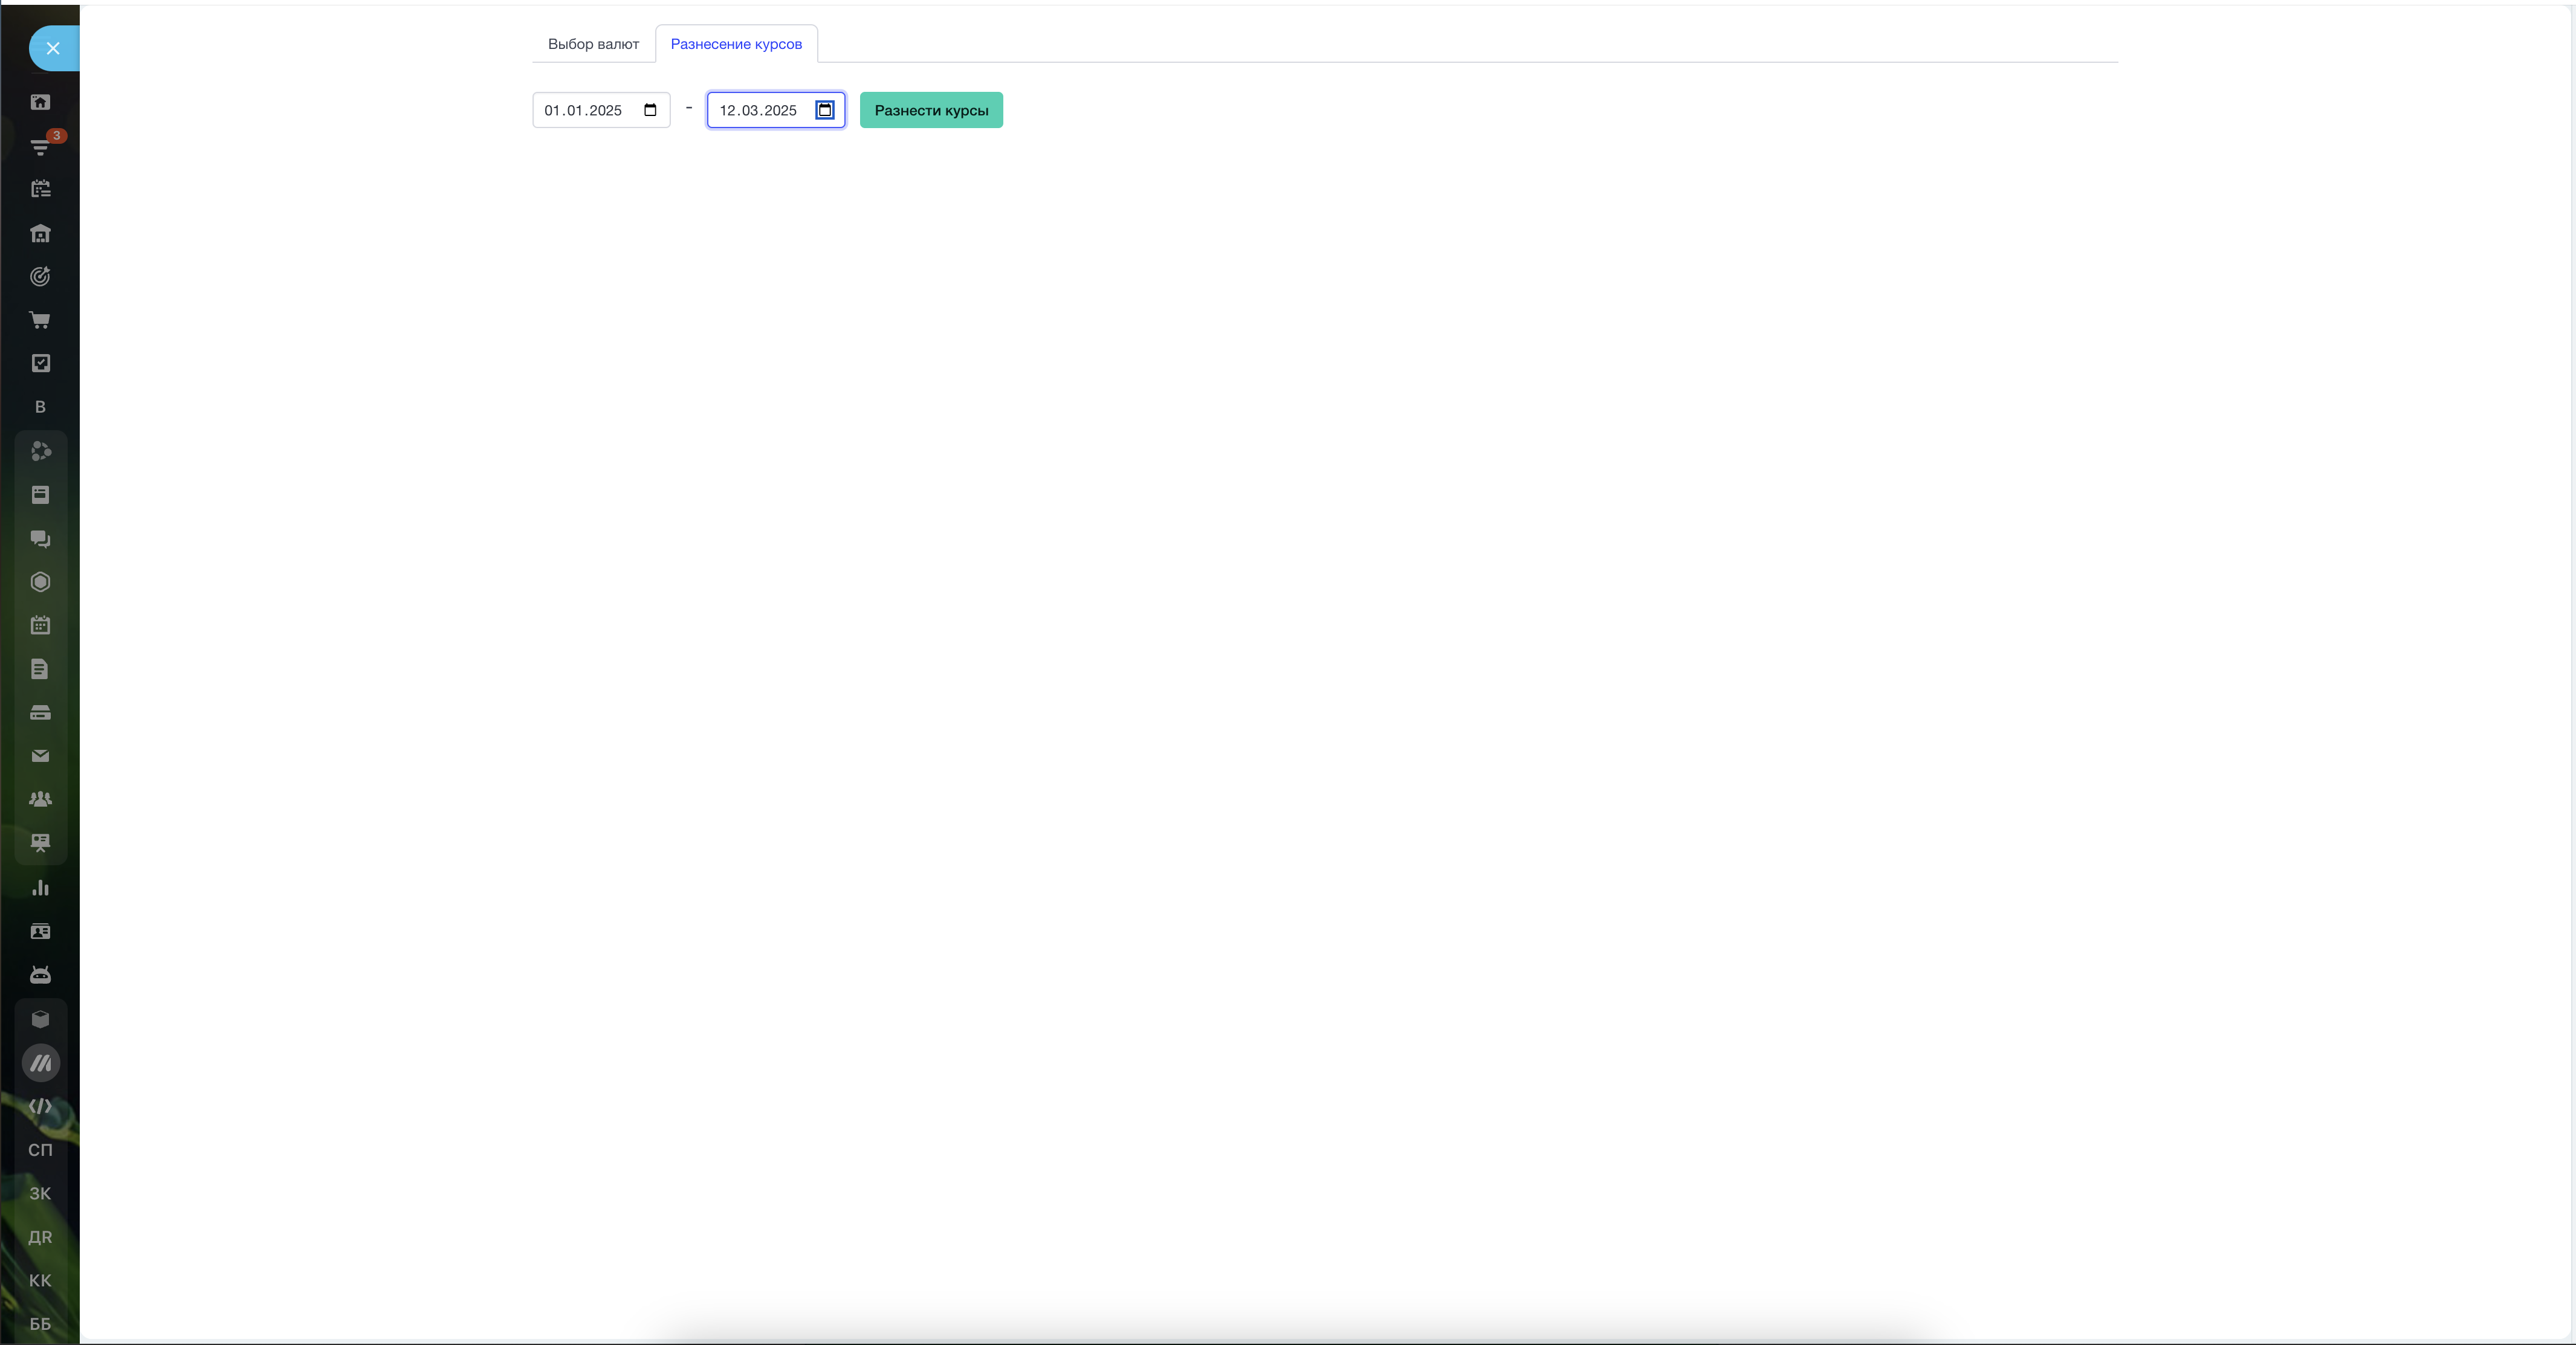
Task: Open the people group sidebar icon
Action: (x=40, y=800)
